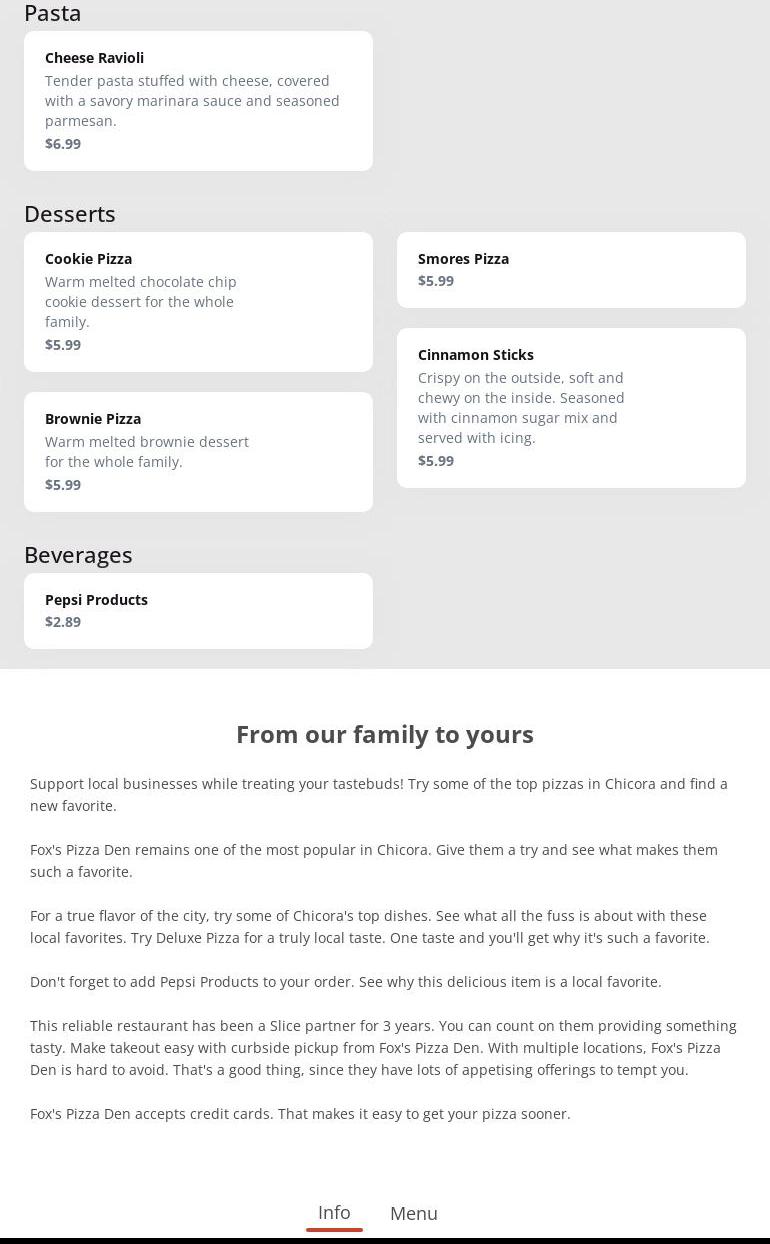
Task: Click the credit cards accepted paragraph
Action: pyautogui.click(x=300, y=1114)
